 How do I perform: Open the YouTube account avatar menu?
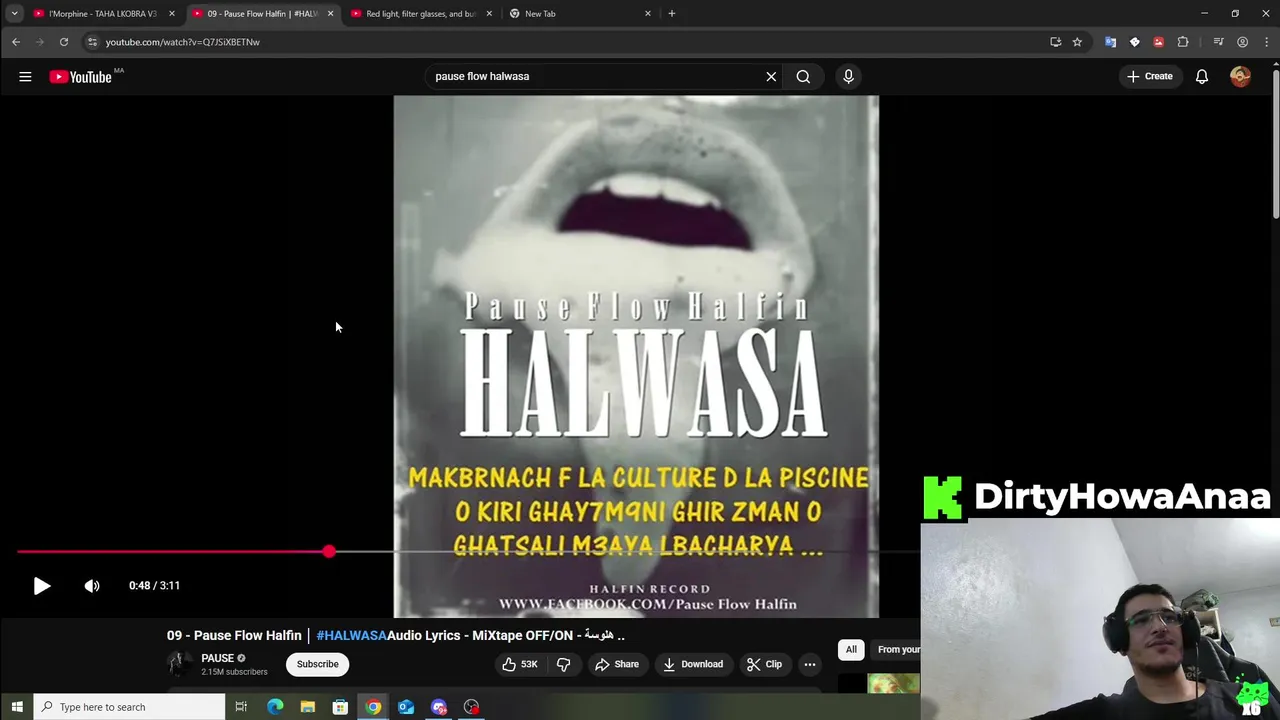coord(1240,76)
